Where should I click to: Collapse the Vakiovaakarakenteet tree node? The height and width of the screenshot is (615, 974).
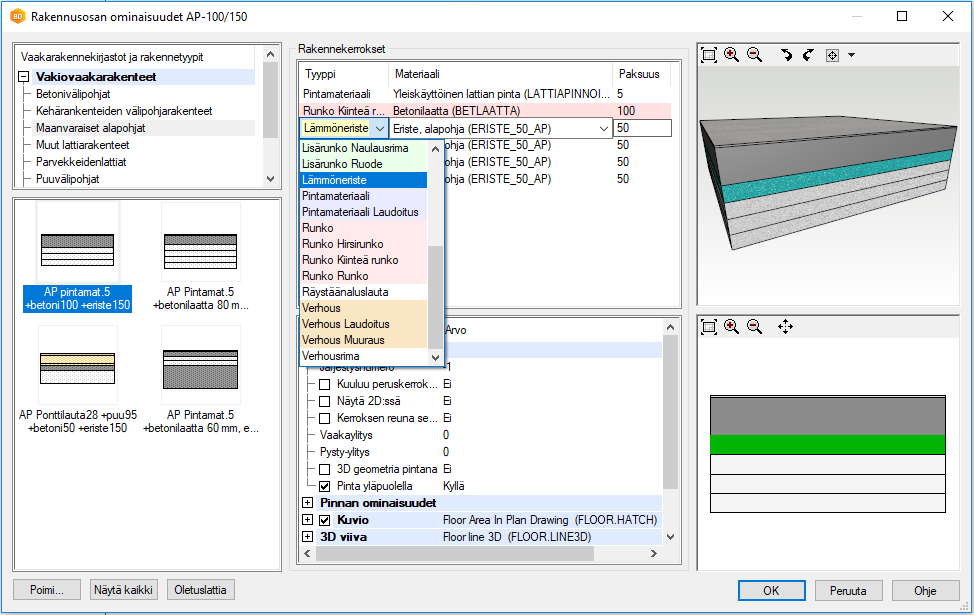[x=24, y=77]
